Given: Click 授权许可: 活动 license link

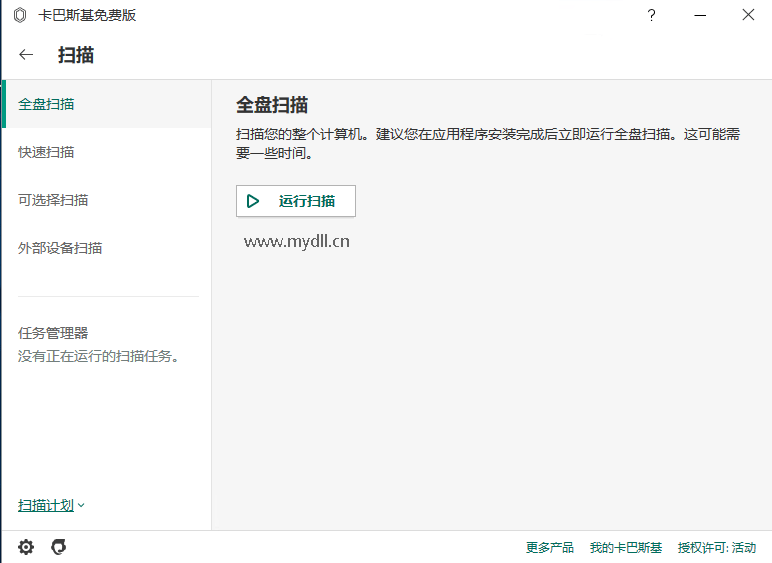Looking at the screenshot, I should [x=716, y=547].
